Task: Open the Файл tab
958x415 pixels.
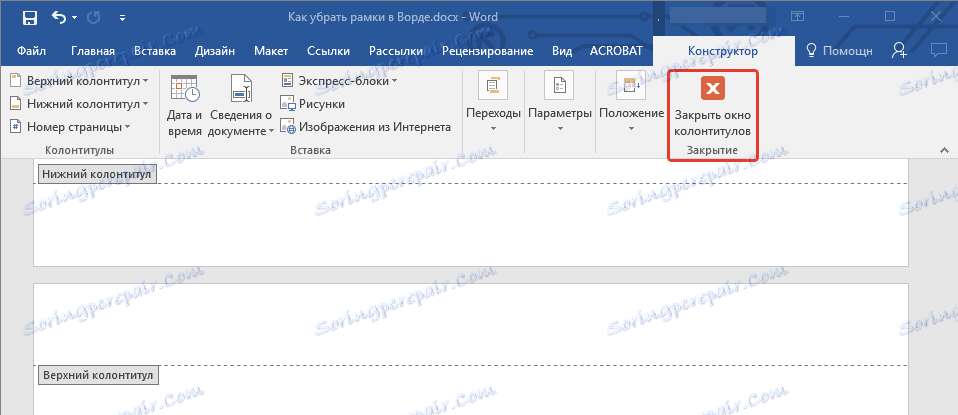Action: point(29,51)
